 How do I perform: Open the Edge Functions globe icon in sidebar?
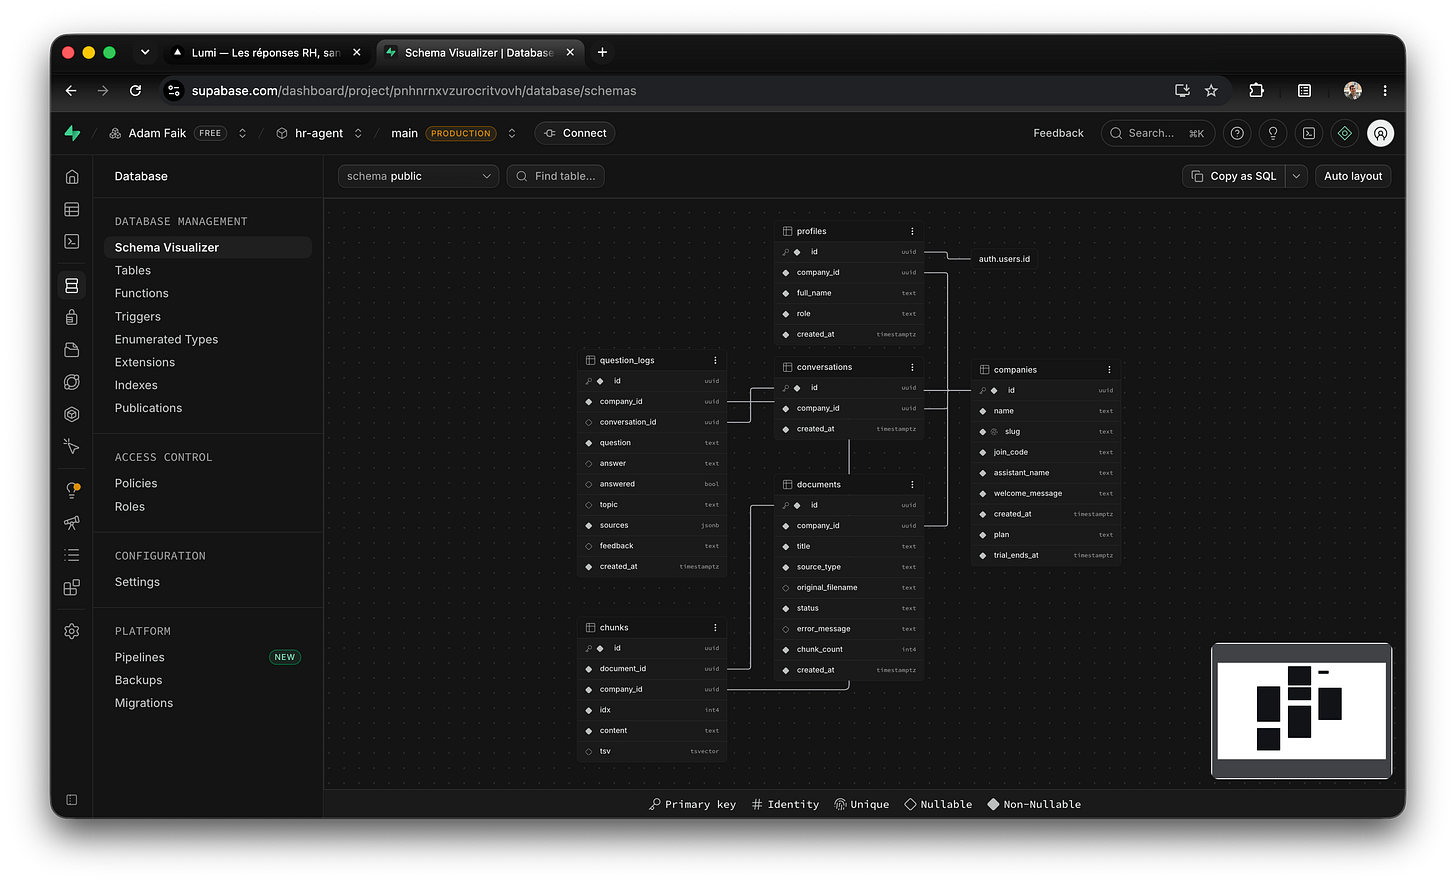72,382
